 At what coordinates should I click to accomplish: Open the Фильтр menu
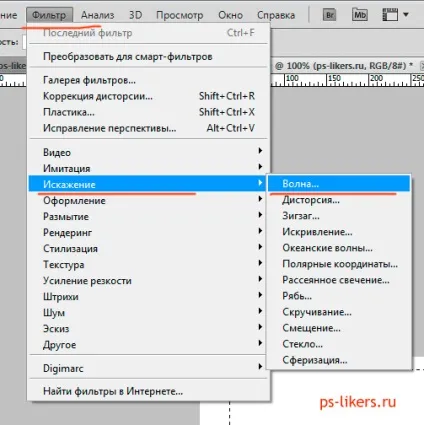pos(49,15)
